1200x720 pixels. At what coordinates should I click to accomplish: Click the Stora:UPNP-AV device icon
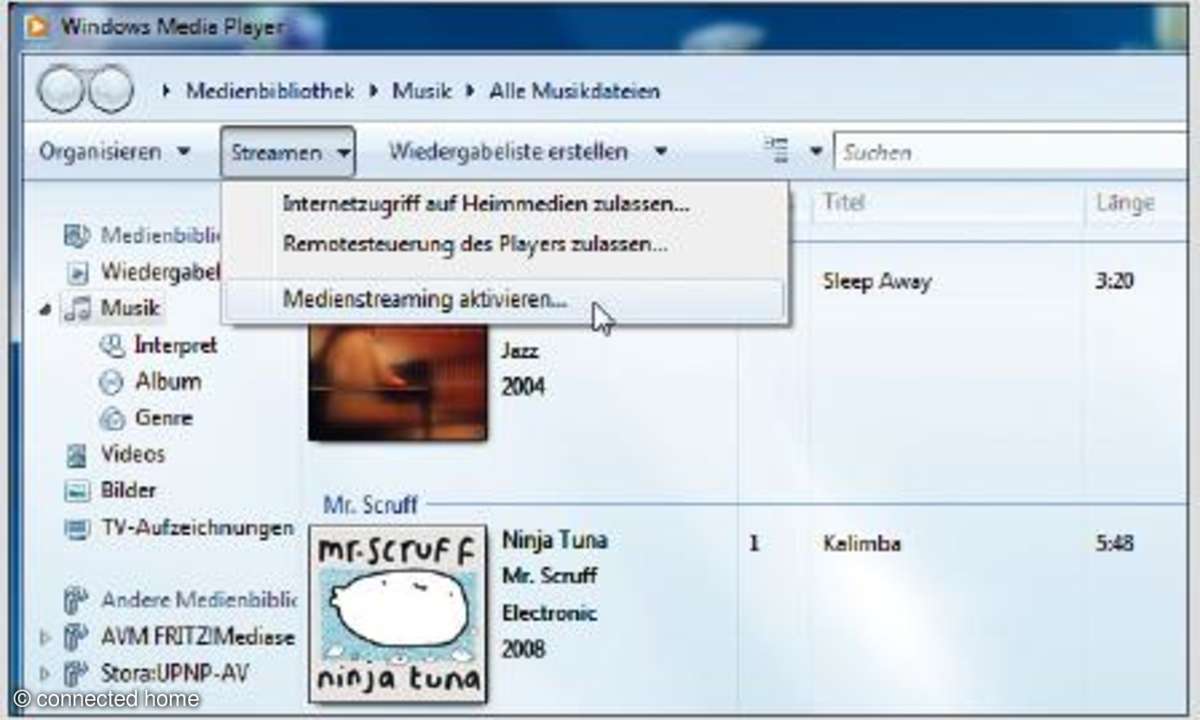coord(78,672)
